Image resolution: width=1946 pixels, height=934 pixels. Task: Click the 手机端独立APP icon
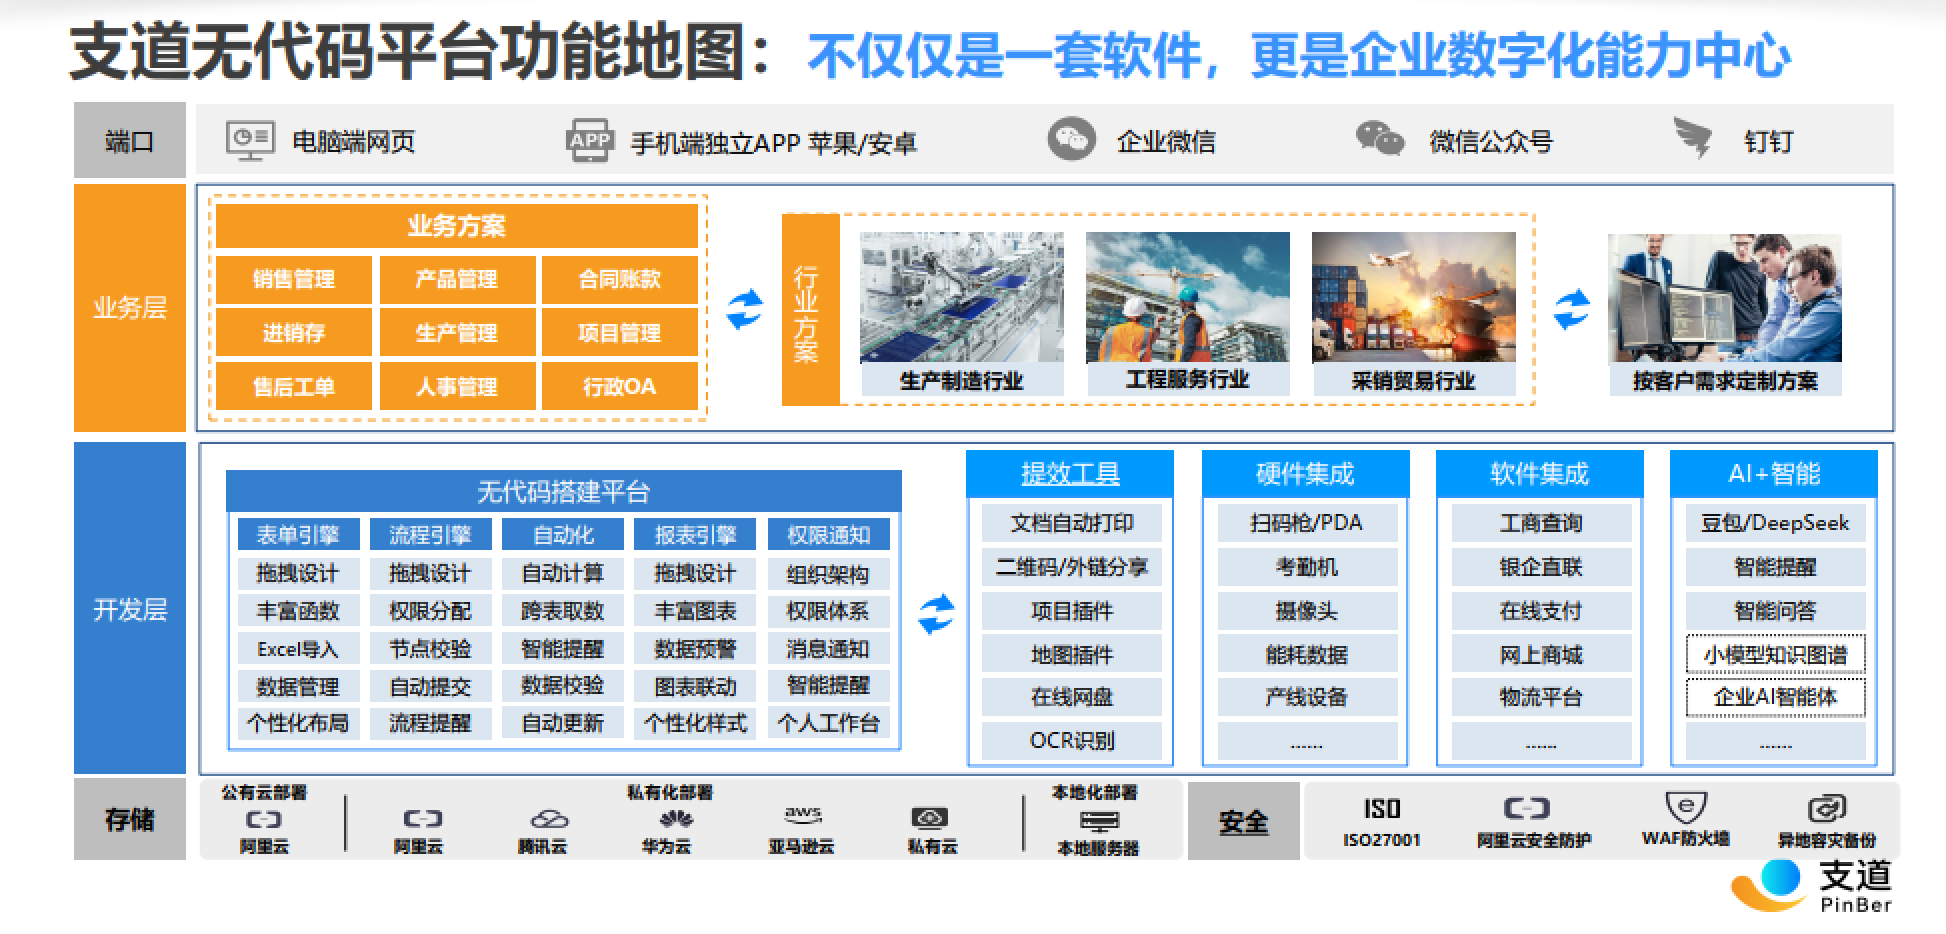click(x=590, y=140)
